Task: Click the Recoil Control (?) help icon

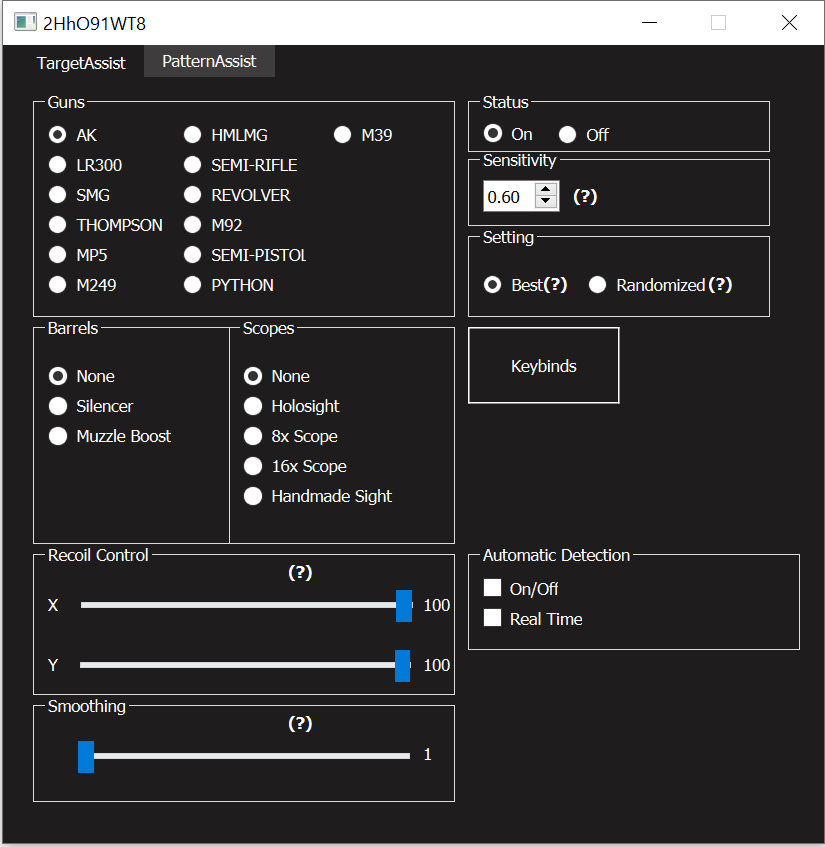Action: tap(300, 573)
